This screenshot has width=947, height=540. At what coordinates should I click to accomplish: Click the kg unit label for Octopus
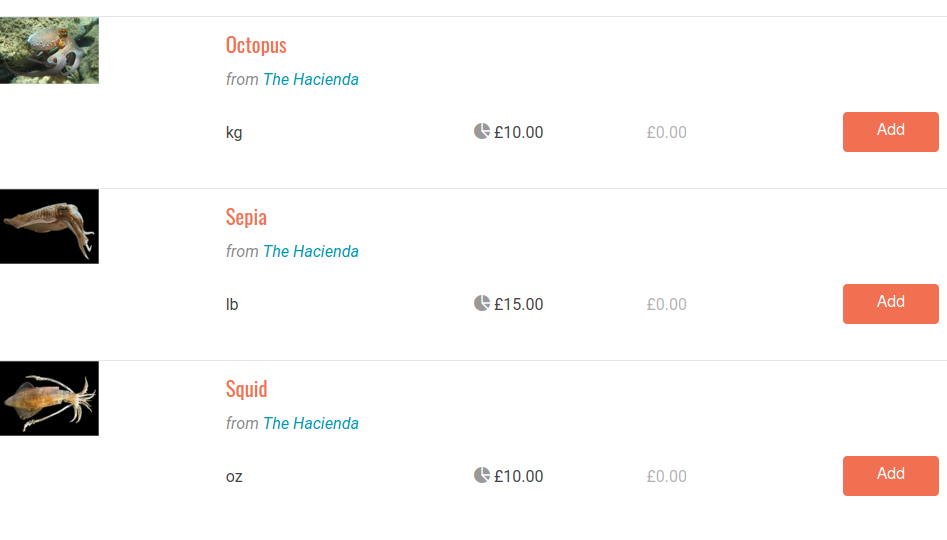click(x=234, y=132)
